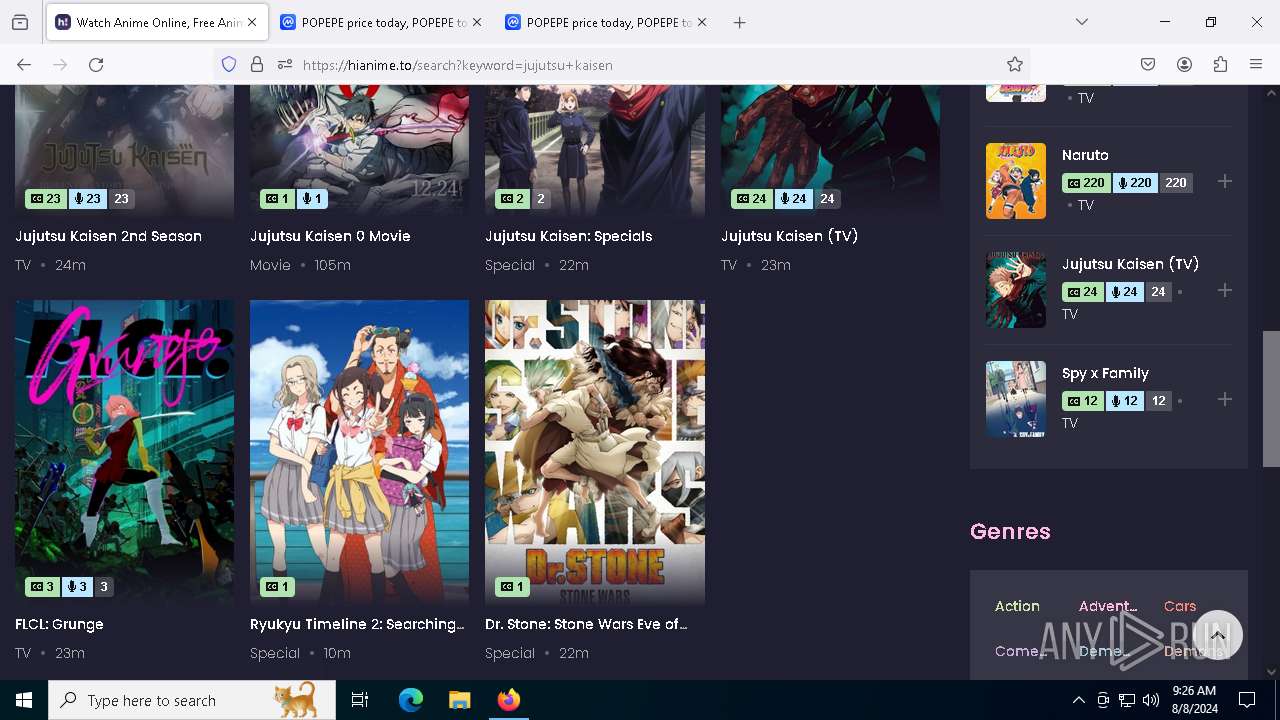Close the Watch Anime Online tab
Viewport: 1280px width, 720px height.
click(252, 22)
